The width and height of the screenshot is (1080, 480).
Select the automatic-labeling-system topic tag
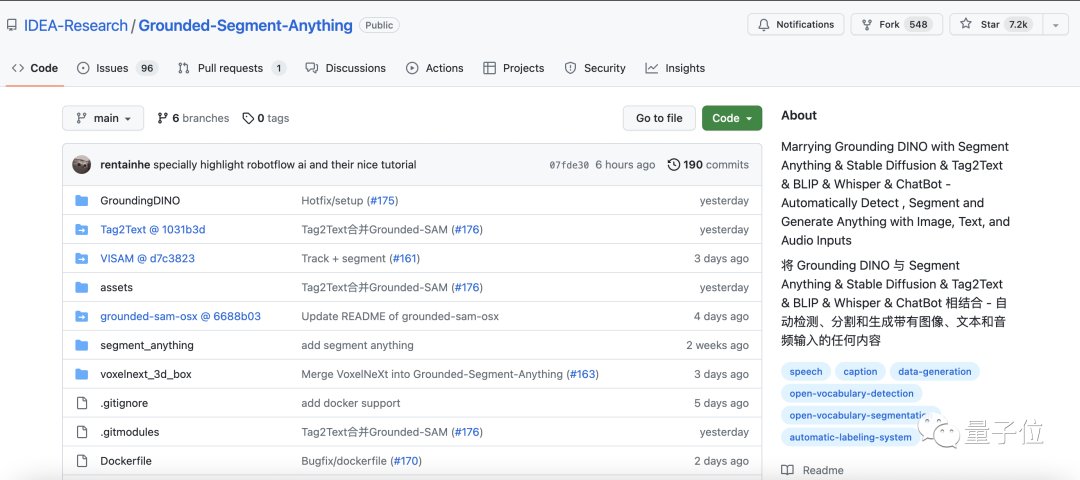851,437
